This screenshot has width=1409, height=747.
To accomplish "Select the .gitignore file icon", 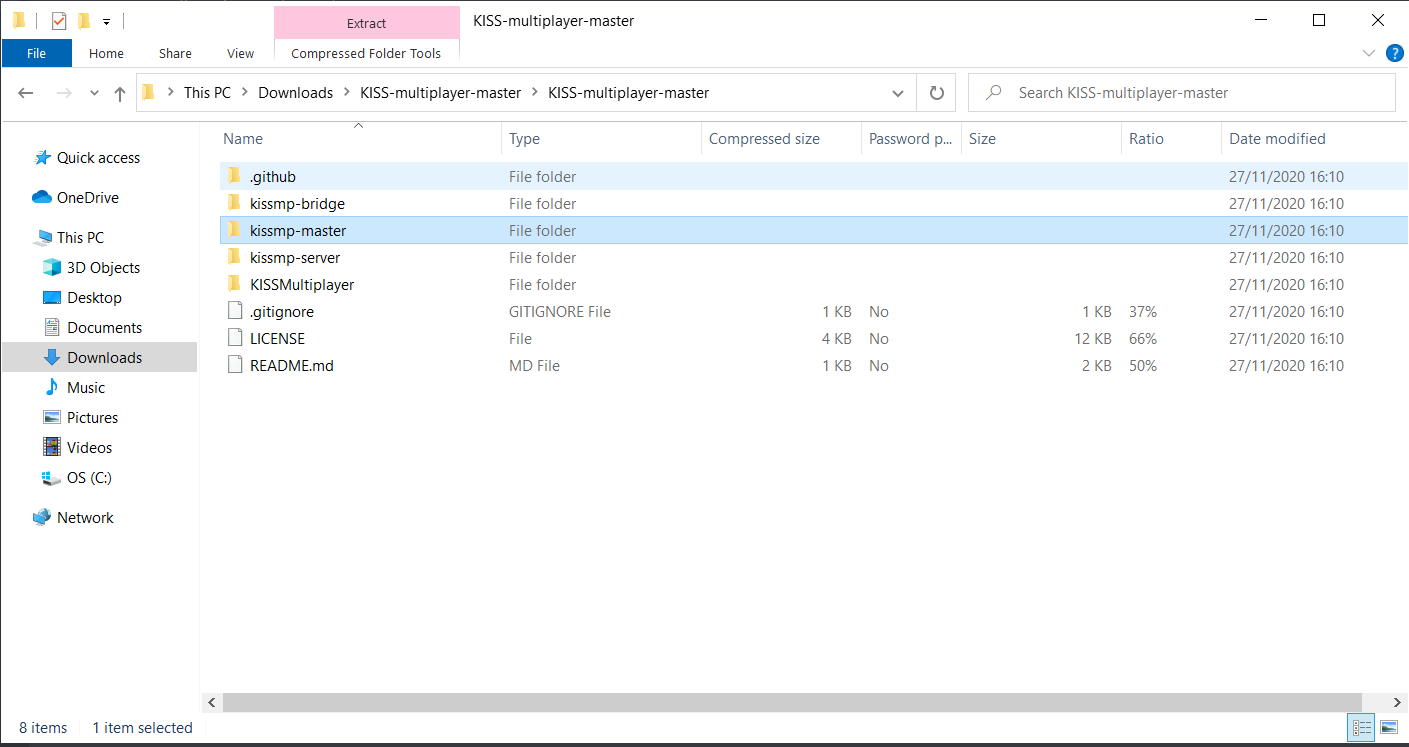I will point(235,311).
